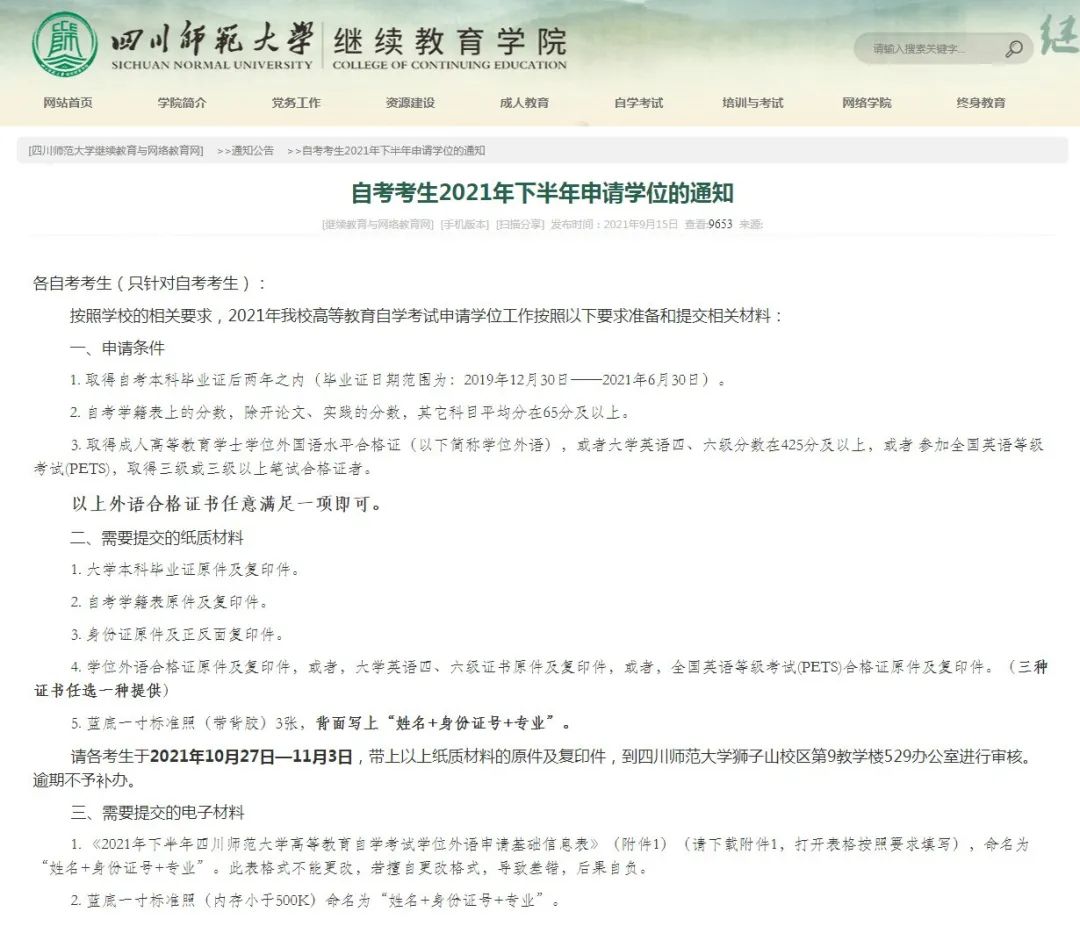This screenshot has width=1080, height=926.
Task: Click the Sichuan Normal University emblem logo
Action: [63, 44]
